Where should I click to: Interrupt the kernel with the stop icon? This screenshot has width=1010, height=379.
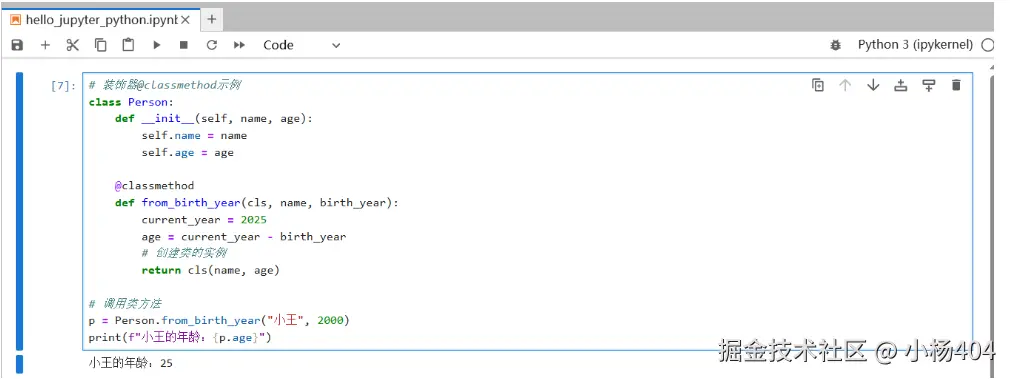184,45
